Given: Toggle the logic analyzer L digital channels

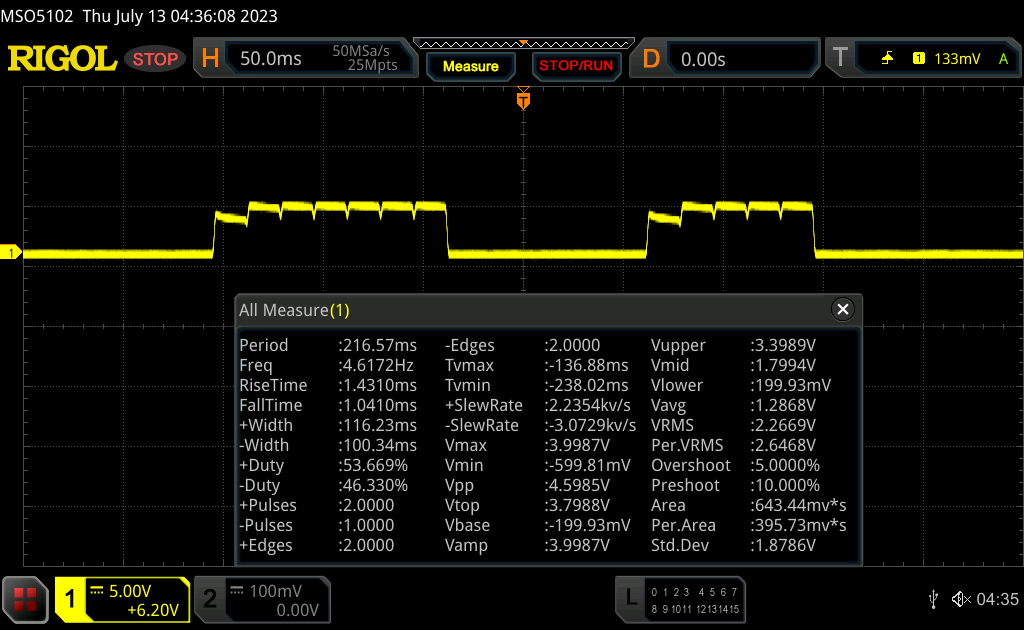Looking at the screenshot, I should (630, 599).
